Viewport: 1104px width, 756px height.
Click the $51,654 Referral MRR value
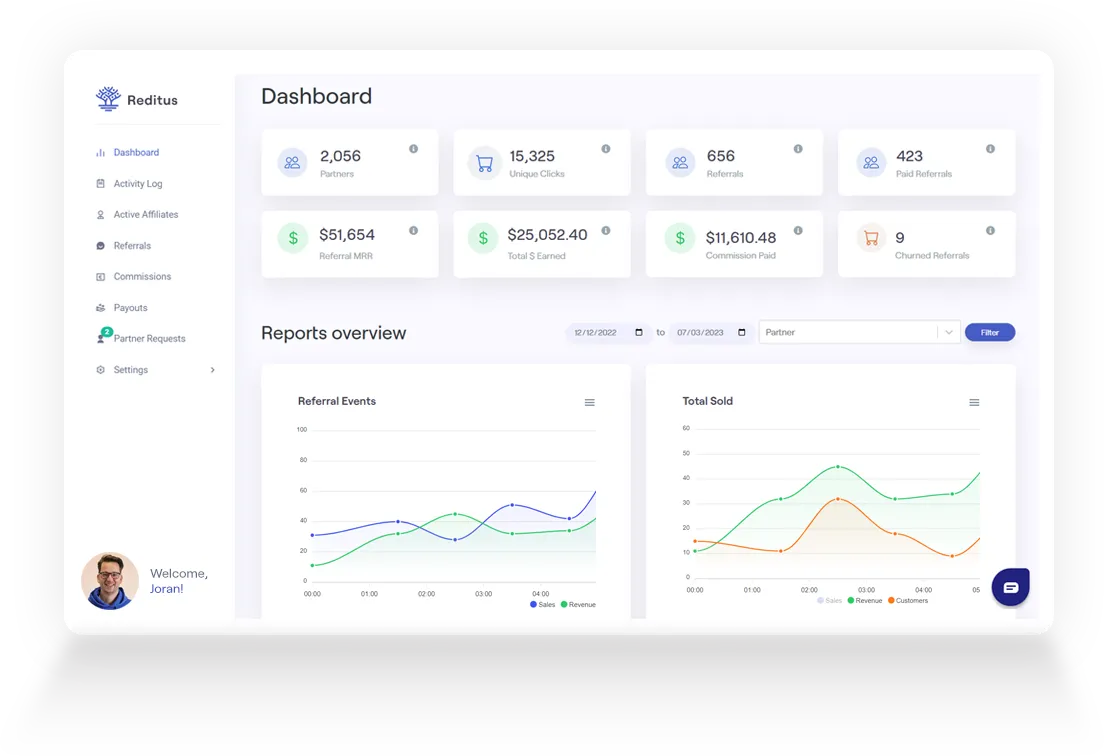pos(347,235)
